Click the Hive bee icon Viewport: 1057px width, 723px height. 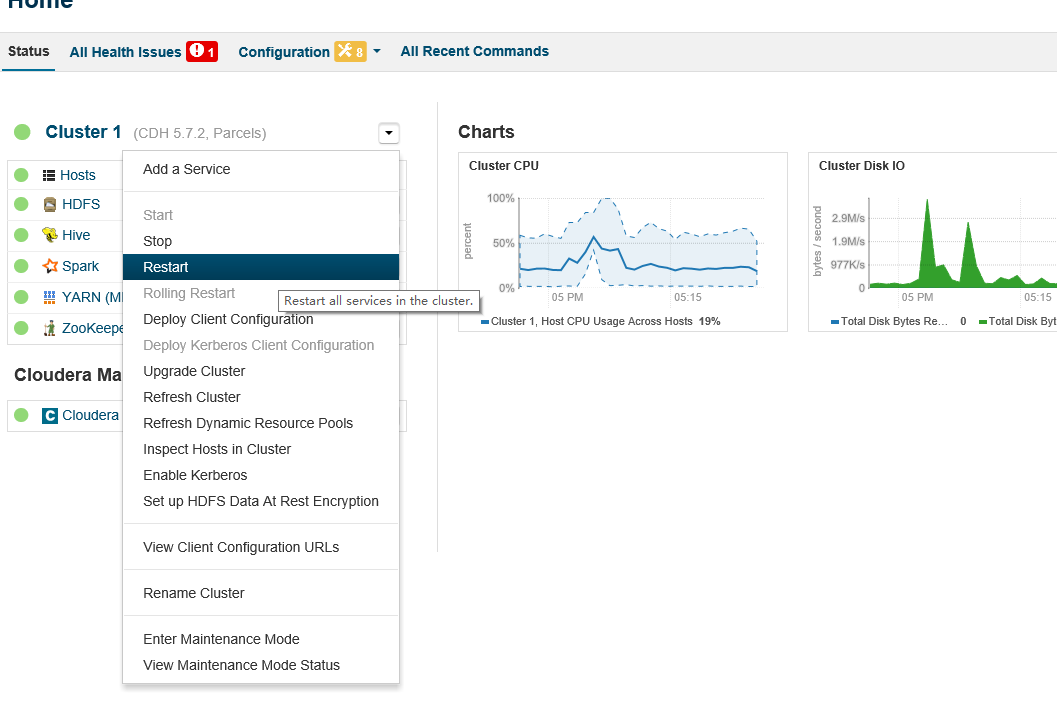click(x=49, y=235)
